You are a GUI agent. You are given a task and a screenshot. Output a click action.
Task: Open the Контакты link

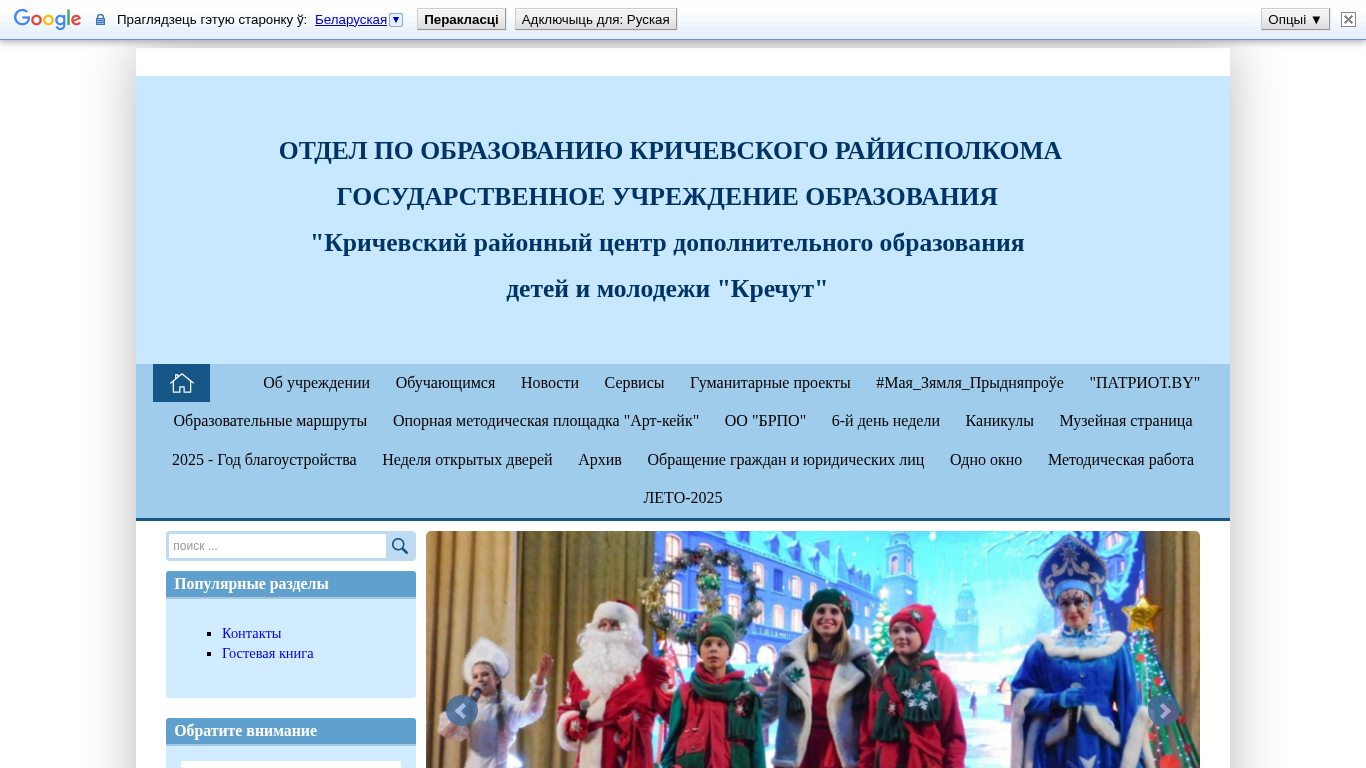tap(252, 633)
